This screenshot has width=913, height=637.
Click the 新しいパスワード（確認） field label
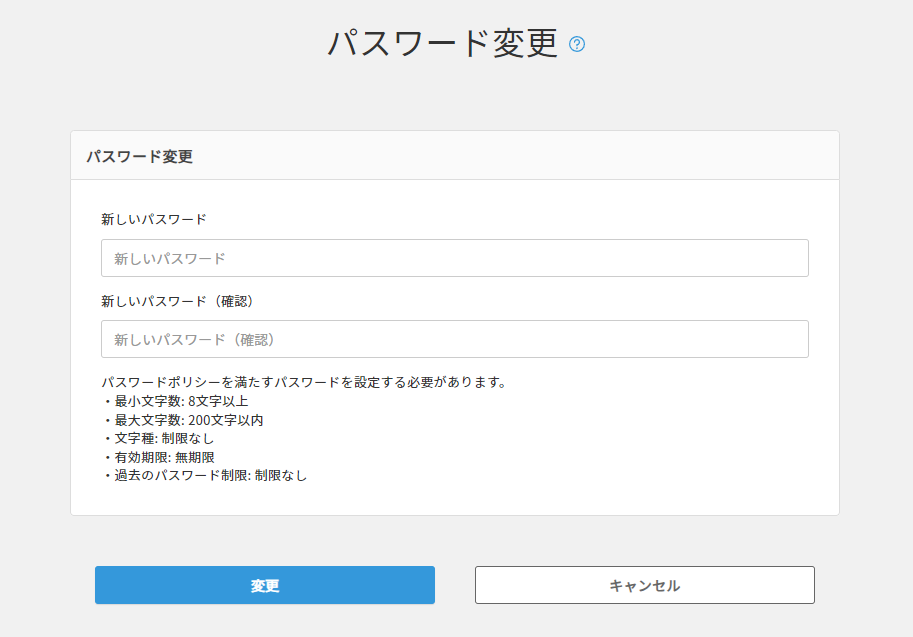177,302
